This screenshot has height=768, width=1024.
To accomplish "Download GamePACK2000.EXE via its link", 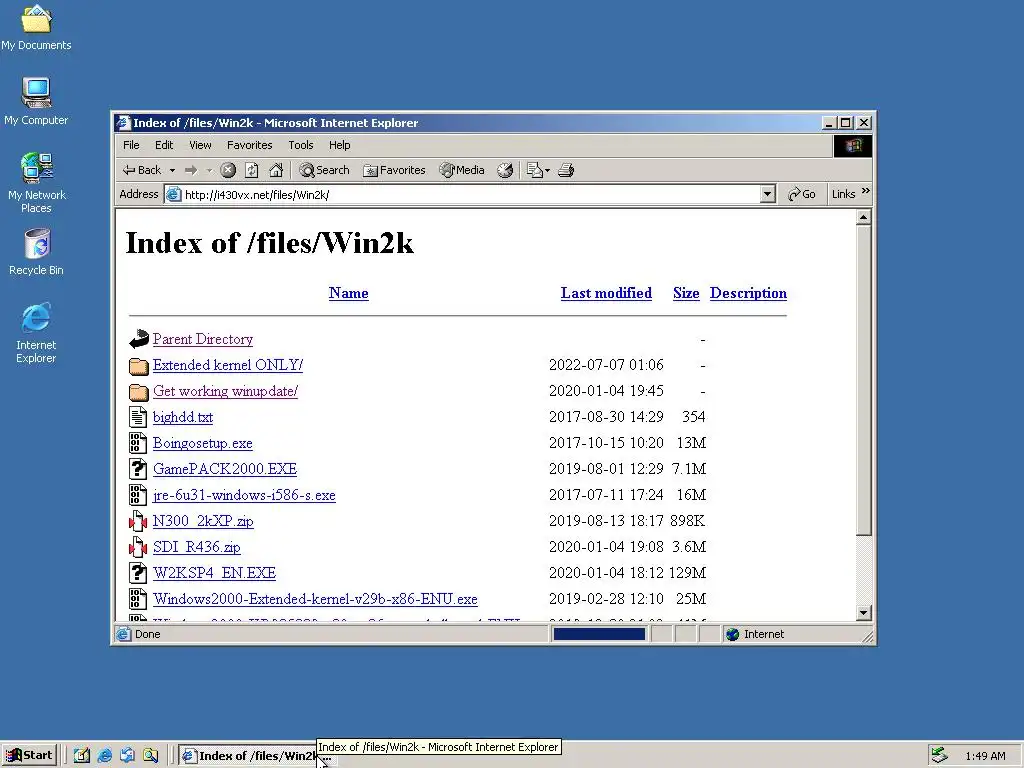I will [225, 469].
